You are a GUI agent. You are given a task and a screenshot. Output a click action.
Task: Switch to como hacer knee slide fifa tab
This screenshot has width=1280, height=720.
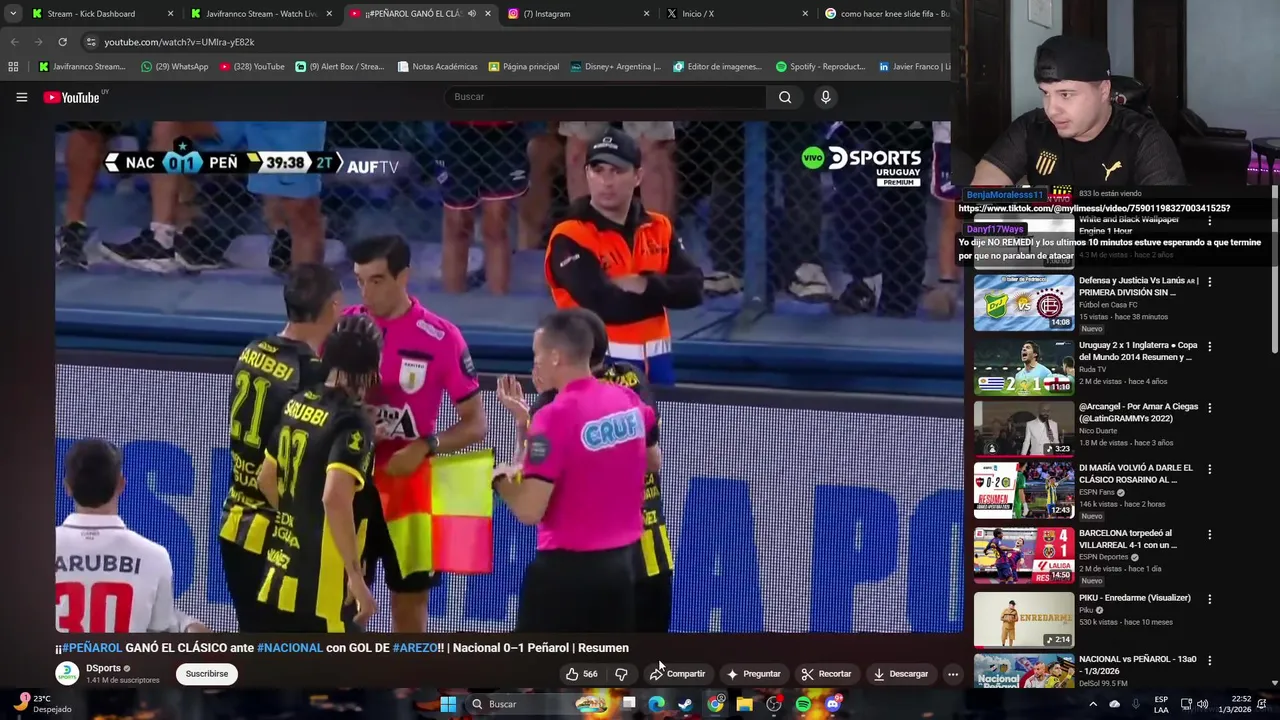(886, 14)
